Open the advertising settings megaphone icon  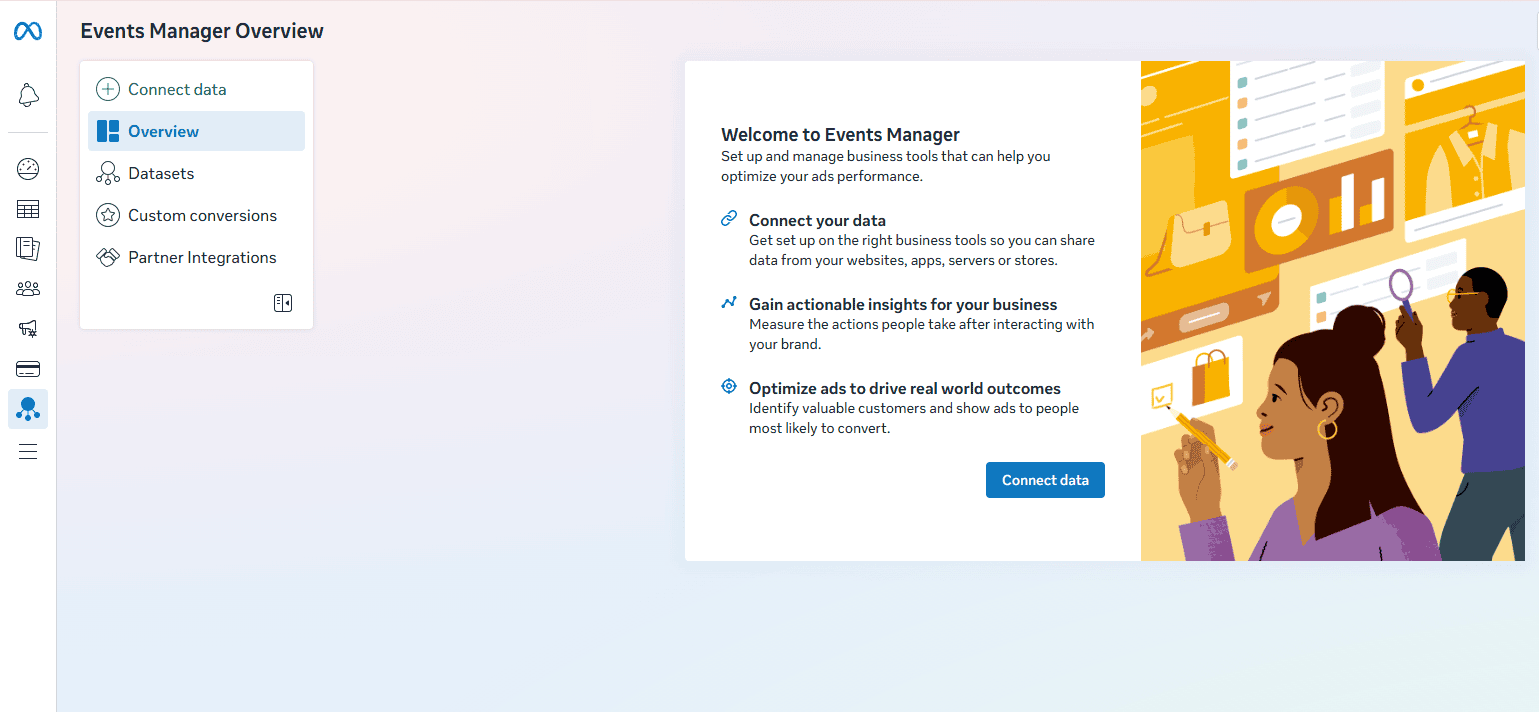click(28, 329)
